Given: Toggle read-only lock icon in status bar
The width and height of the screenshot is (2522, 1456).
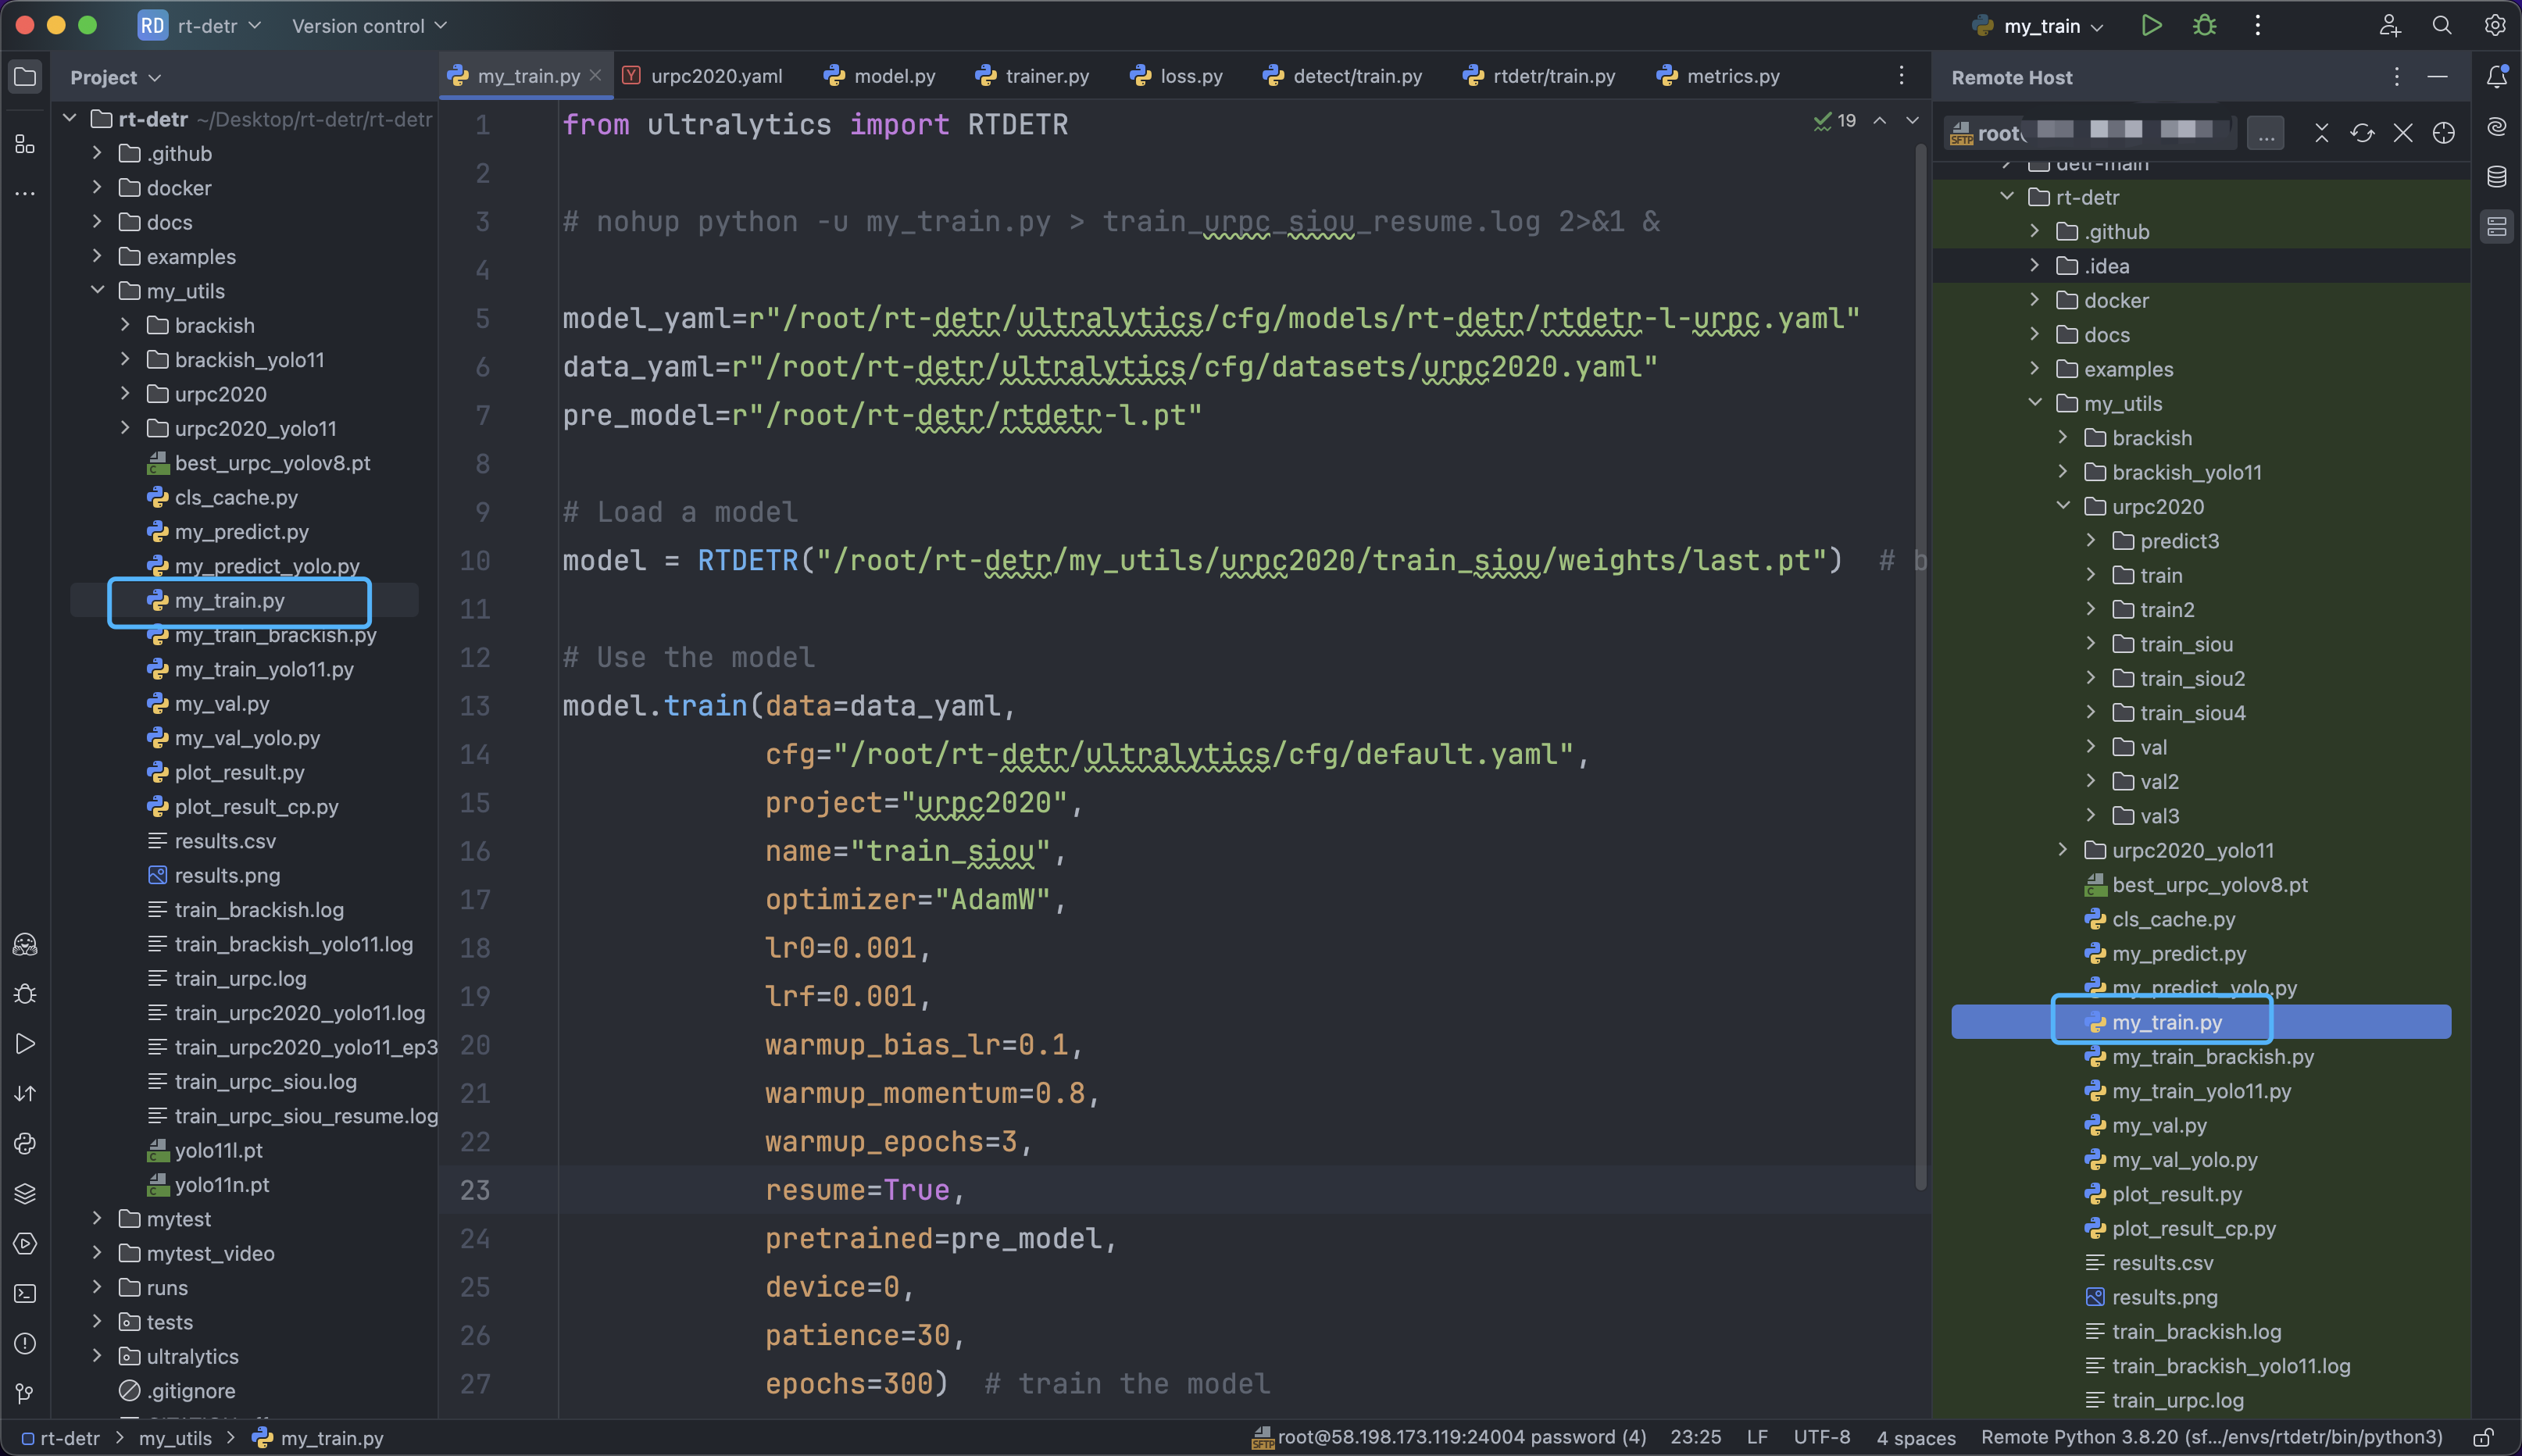Looking at the screenshot, I should pos(2483,1438).
